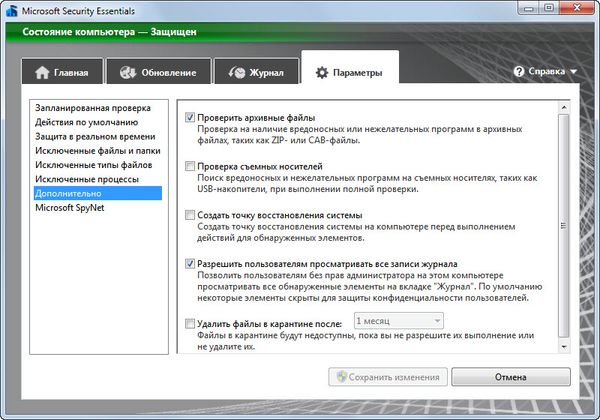Select the Дополнительно category
600x420 pixels.
(98, 193)
